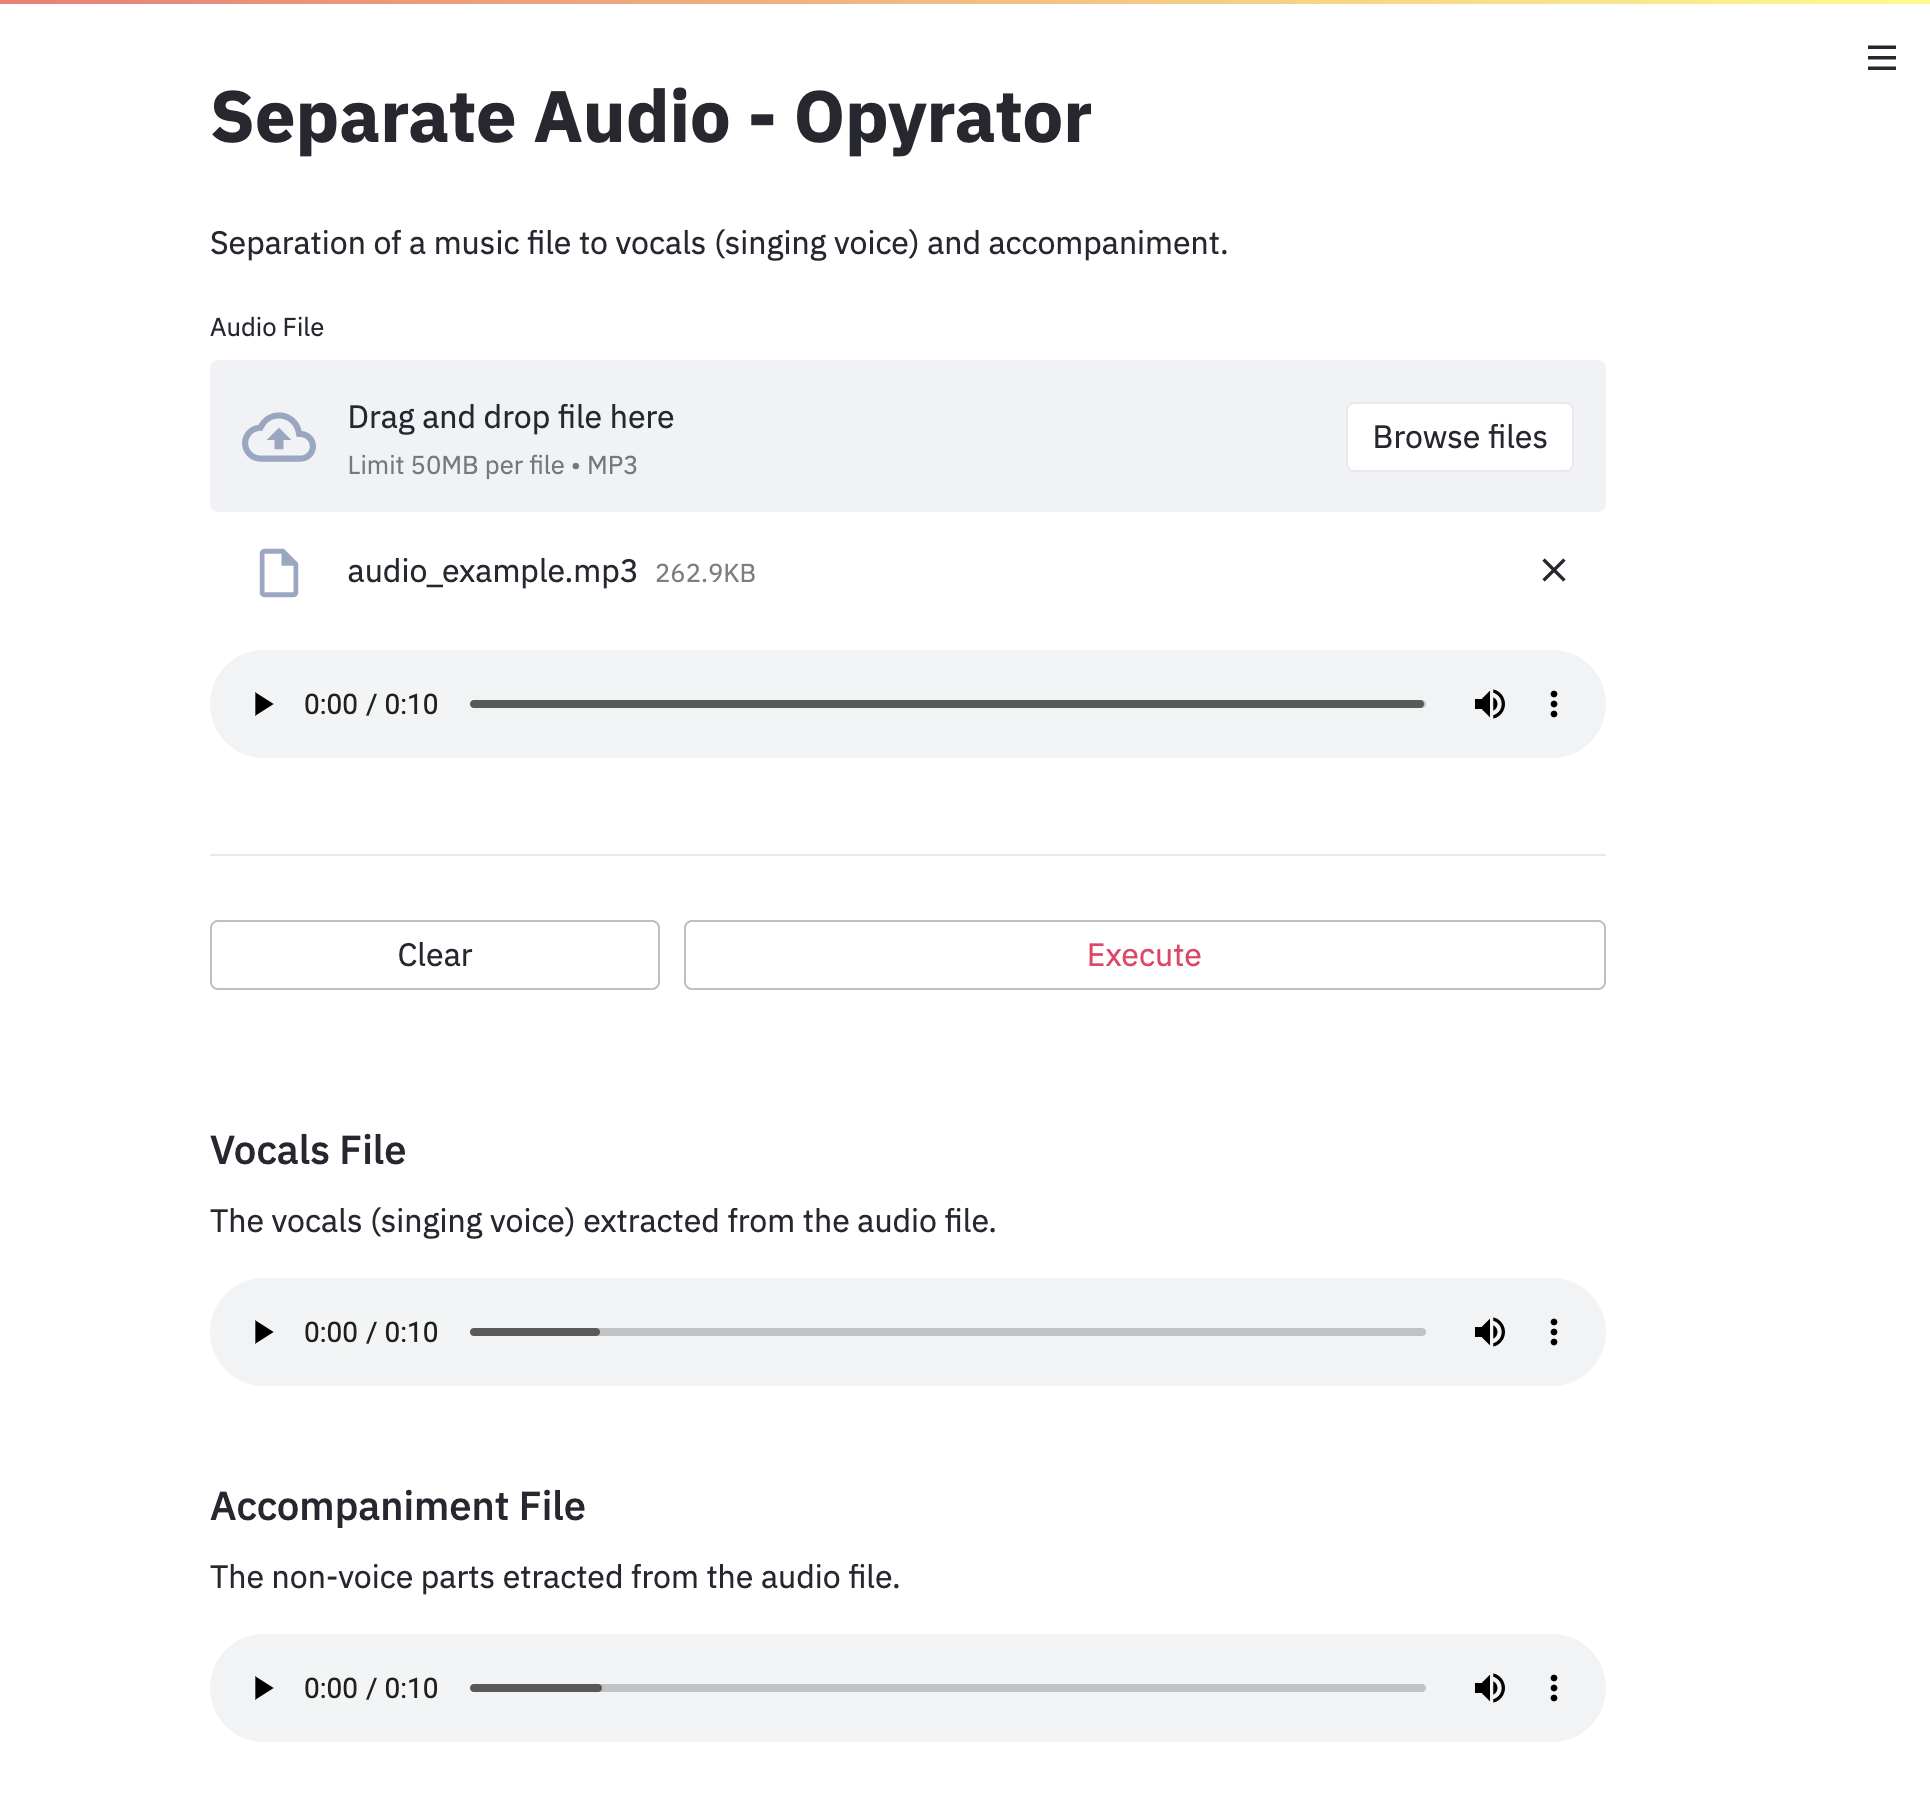Image resolution: width=1930 pixels, height=1800 pixels.
Task: Click the Browse files button
Action: point(1459,437)
